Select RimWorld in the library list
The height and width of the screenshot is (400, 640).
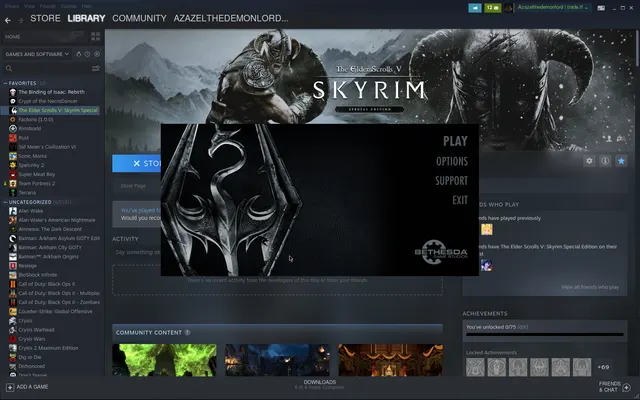[x=29, y=129]
